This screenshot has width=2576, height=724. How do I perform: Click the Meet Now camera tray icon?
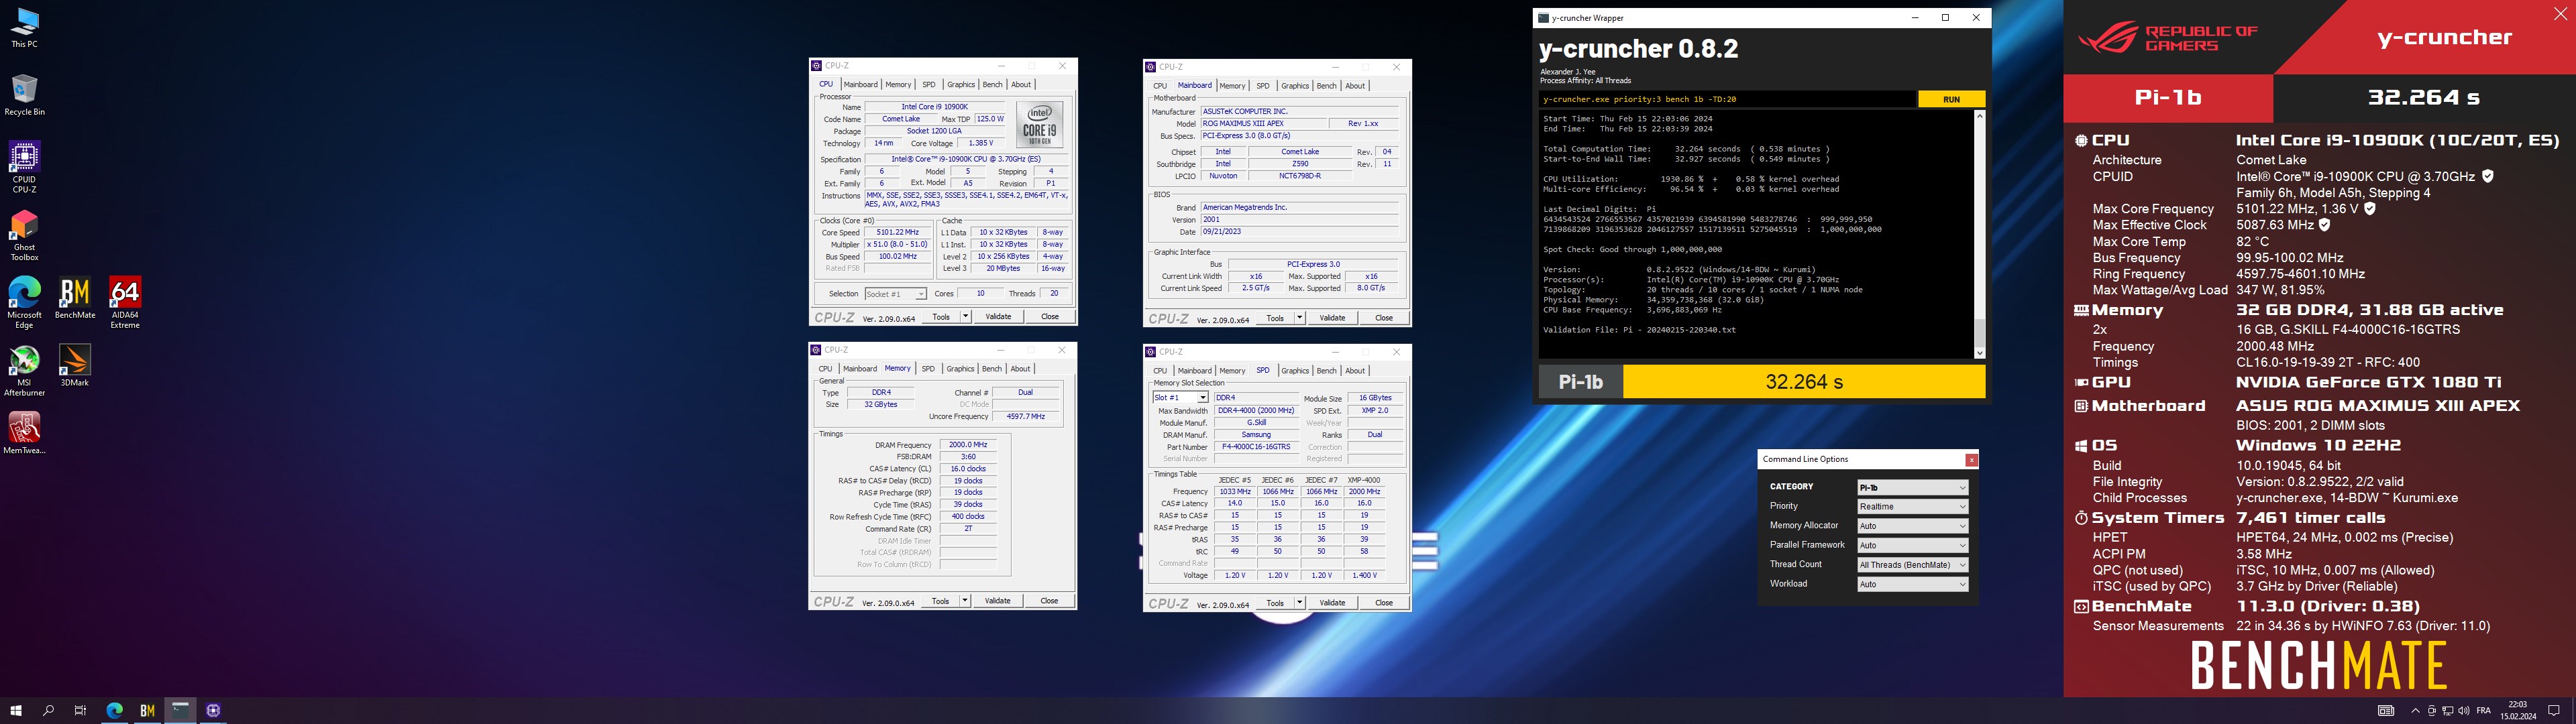point(2431,711)
